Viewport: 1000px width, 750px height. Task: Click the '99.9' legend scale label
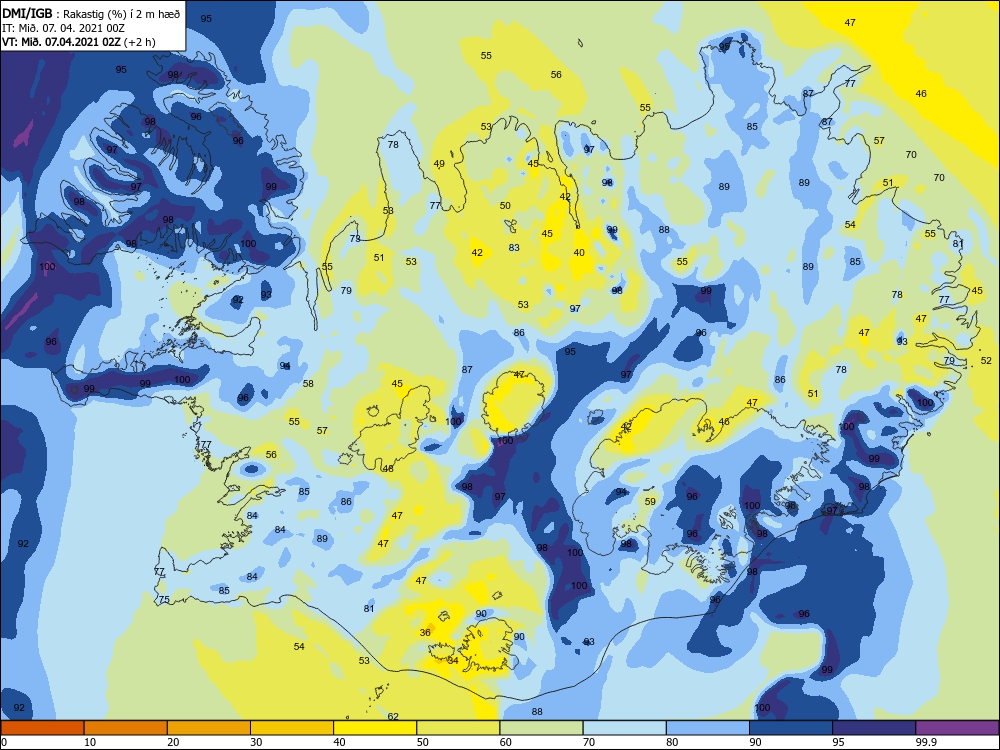click(x=925, y=742)
